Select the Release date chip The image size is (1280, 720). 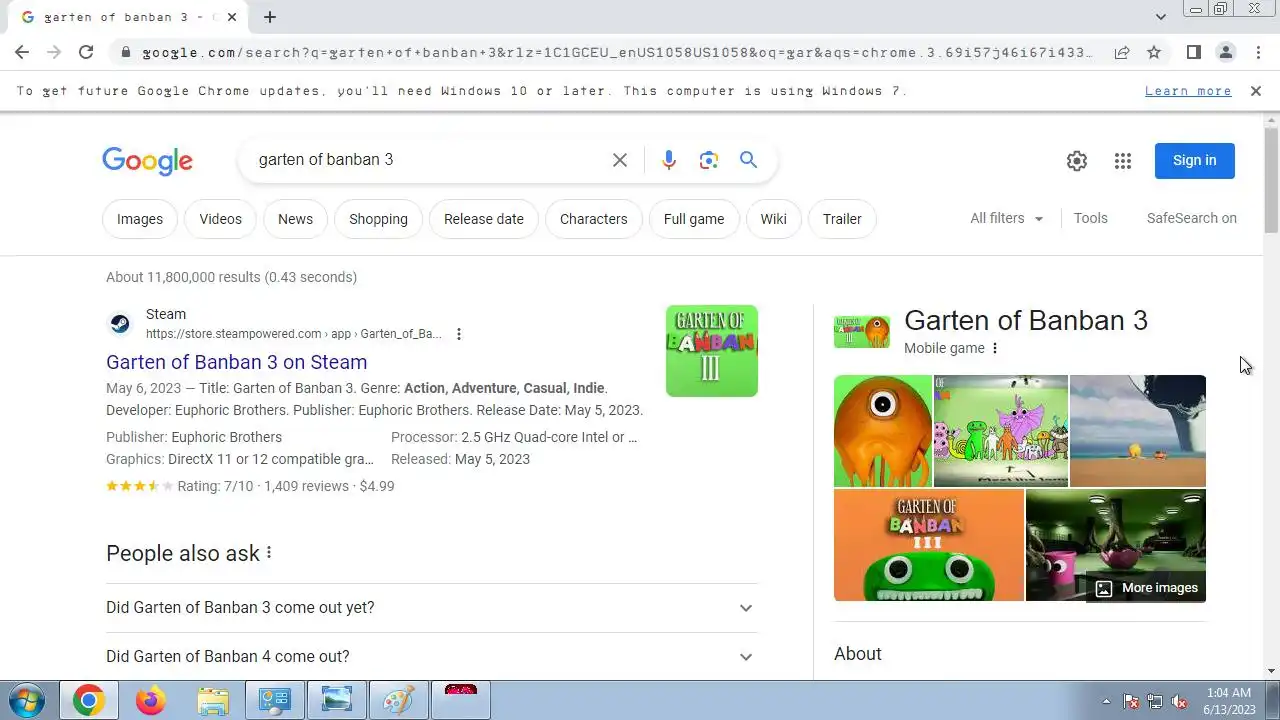(484, 219)
